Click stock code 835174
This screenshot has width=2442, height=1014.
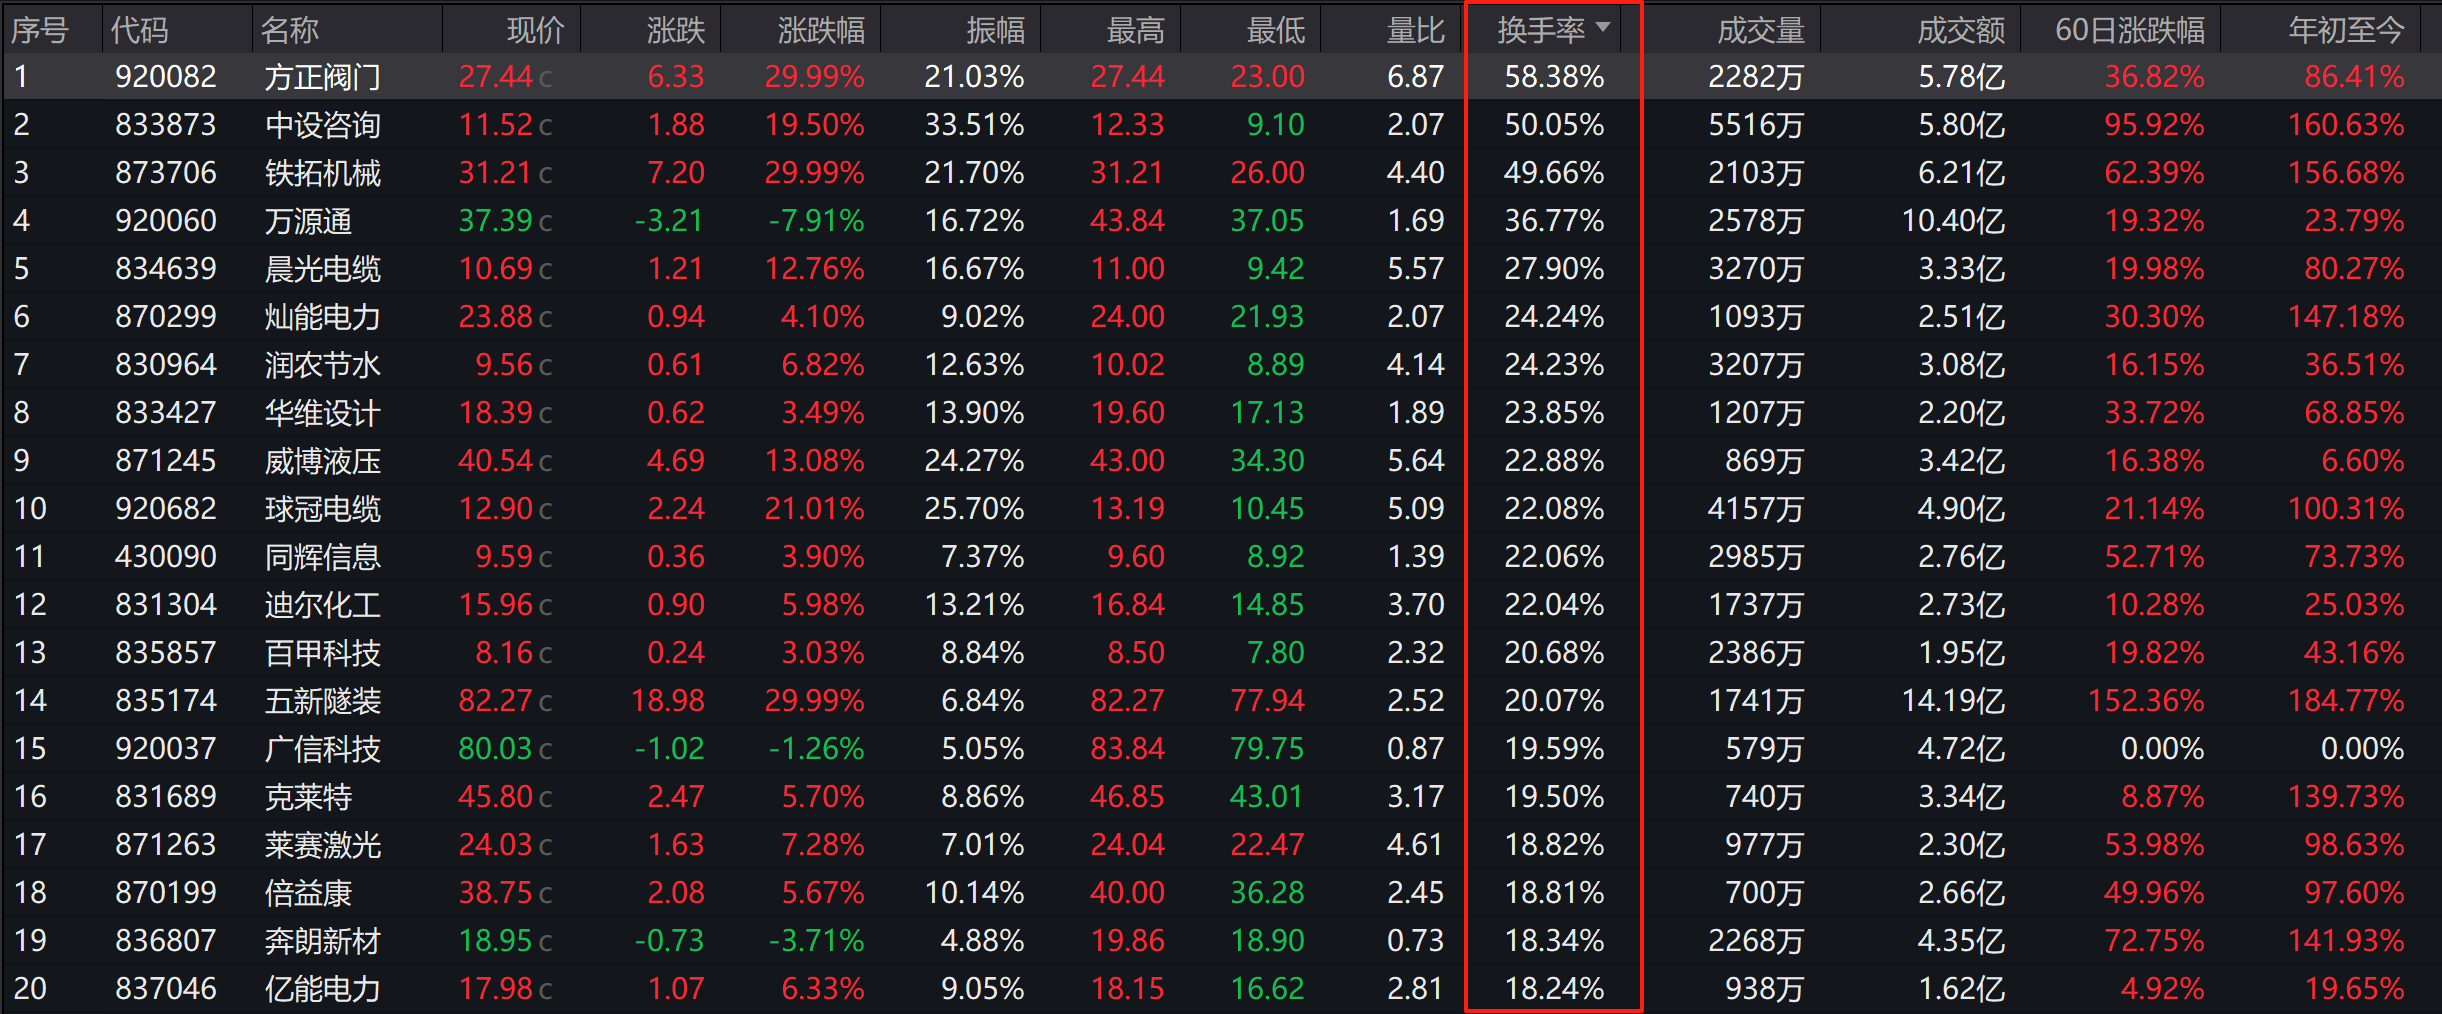(x=166, y=701)
